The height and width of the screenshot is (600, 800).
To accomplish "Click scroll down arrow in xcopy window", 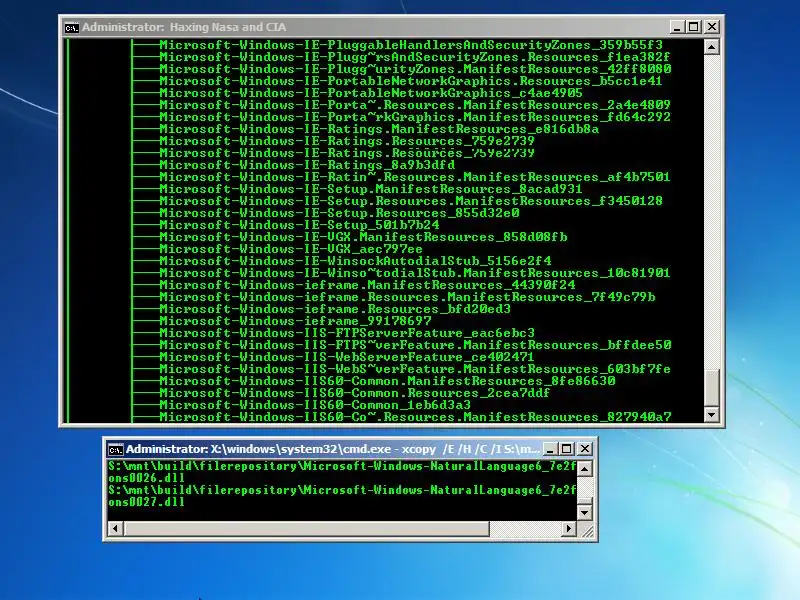I will pyautogui.click(x=585, y=512).
